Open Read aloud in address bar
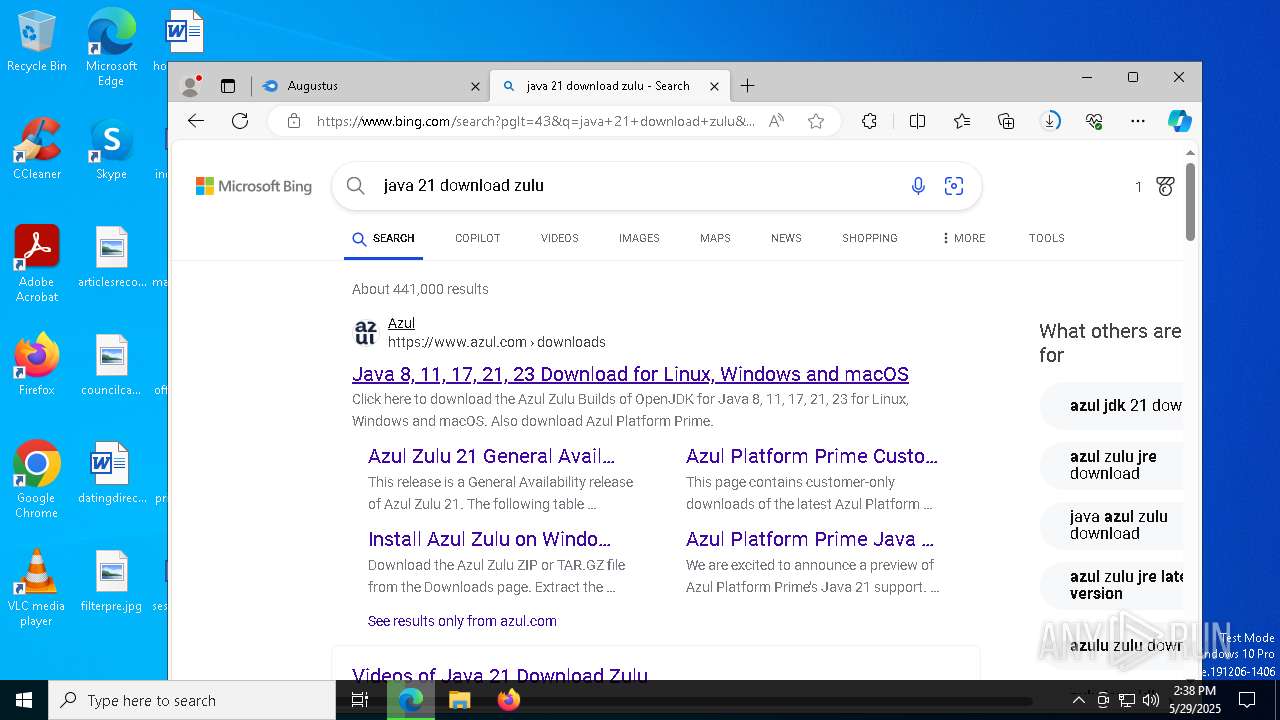 pyautogui.click(x=776, y=121)
